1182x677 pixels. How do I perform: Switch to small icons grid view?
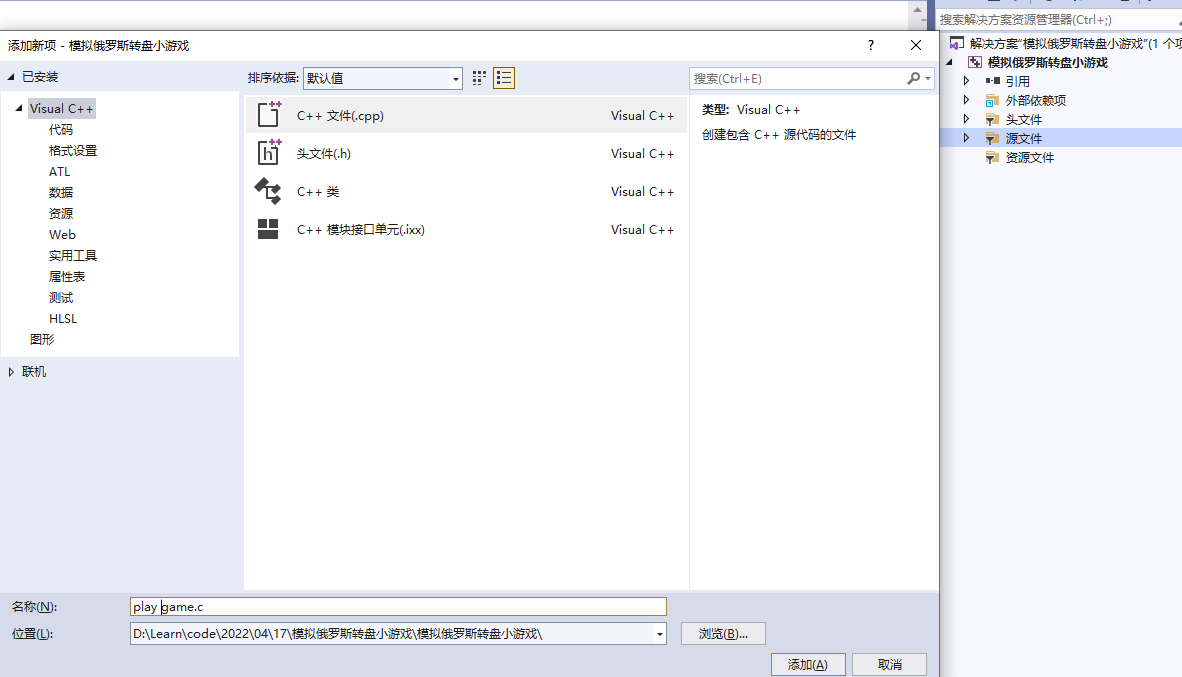coord(479,78)
